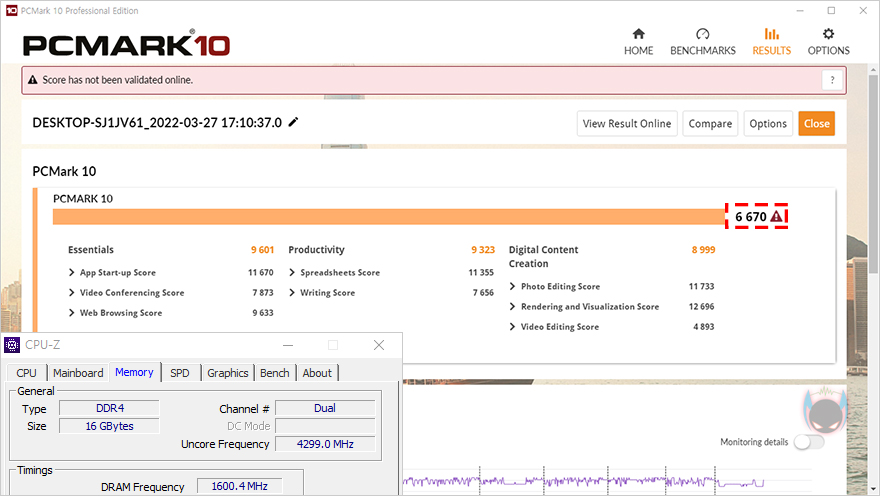Expand Rendering and Visualization Score details
Viewport: 880px width, 496px height.
[512, 306]
